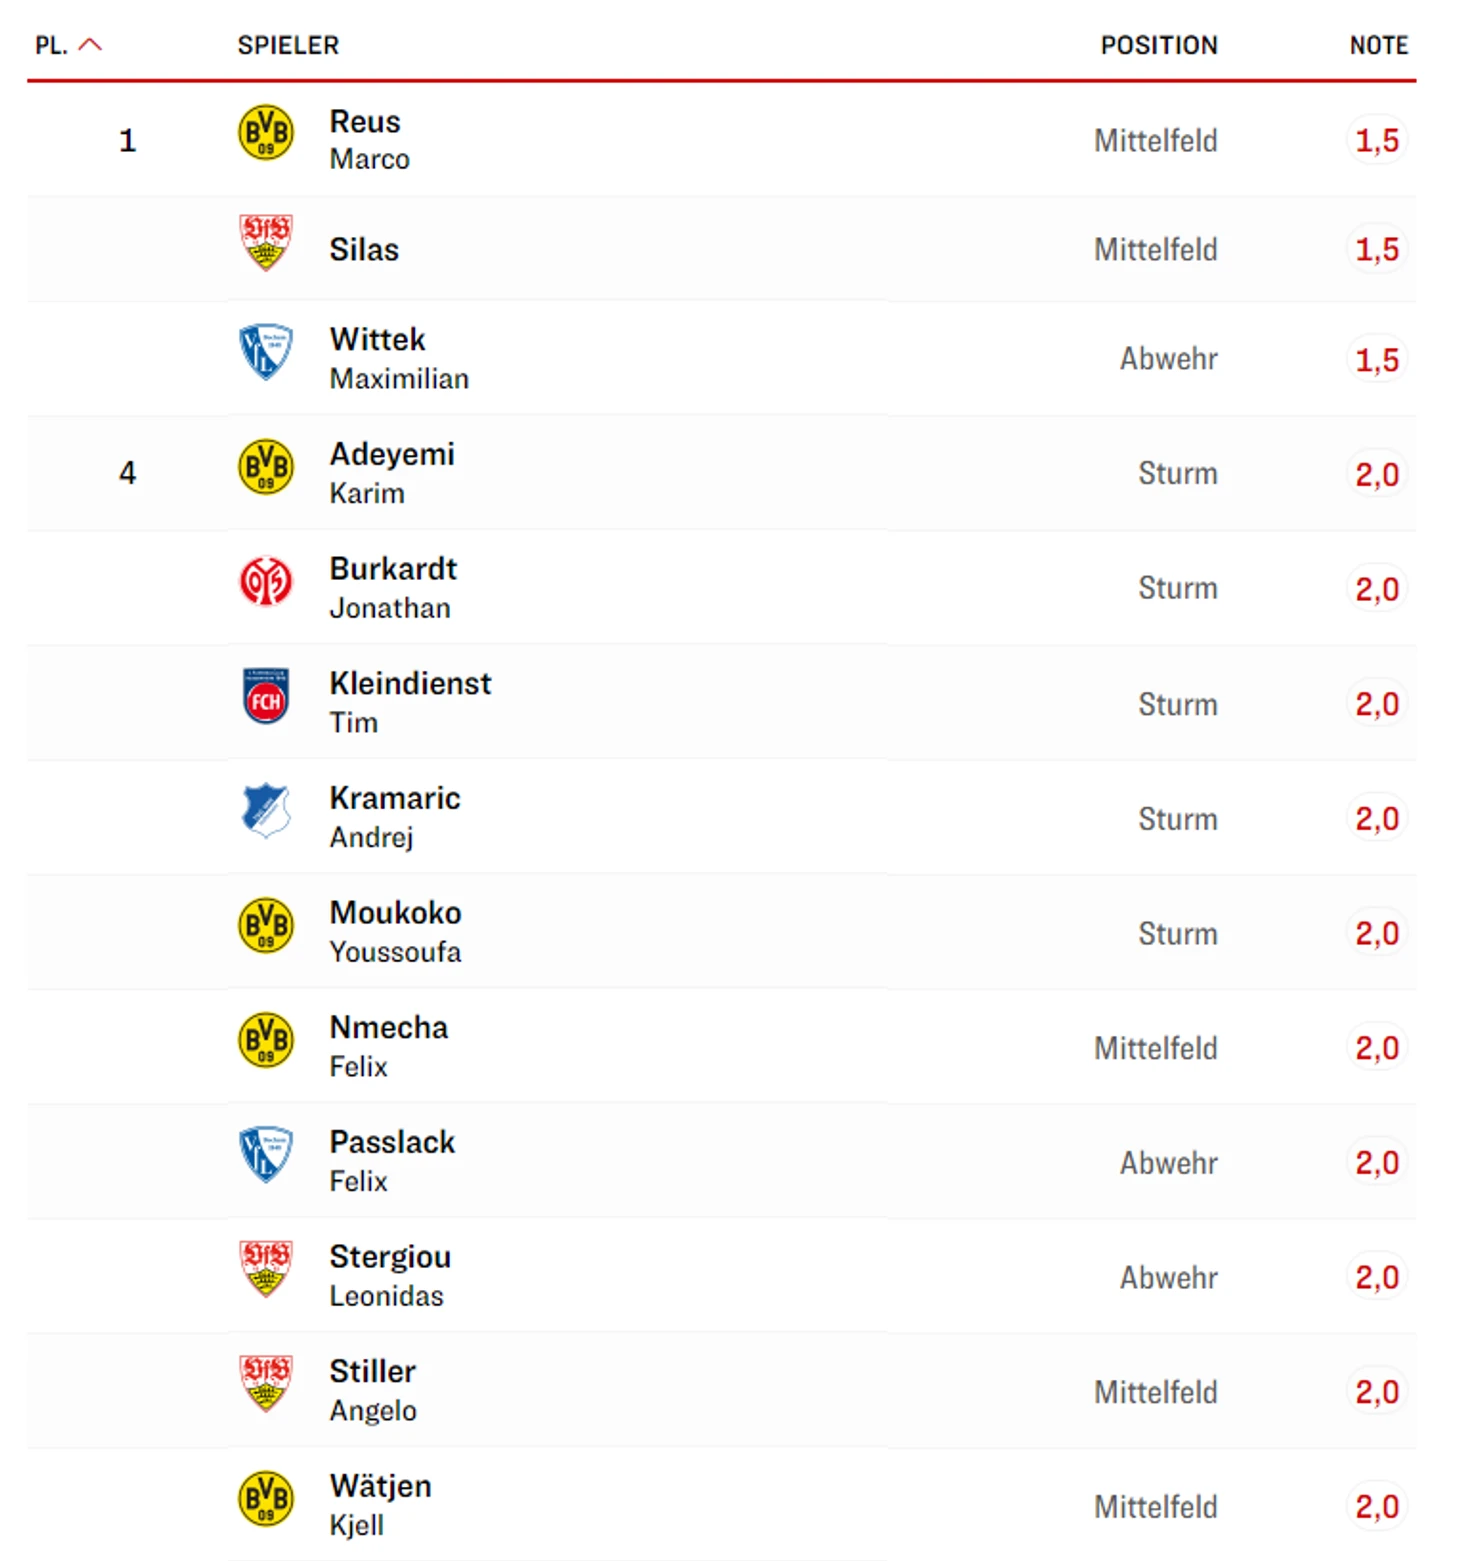Click the VfB Stuttgart crest beside Silas
1460x1561 pixels.
tap(266, 242)
